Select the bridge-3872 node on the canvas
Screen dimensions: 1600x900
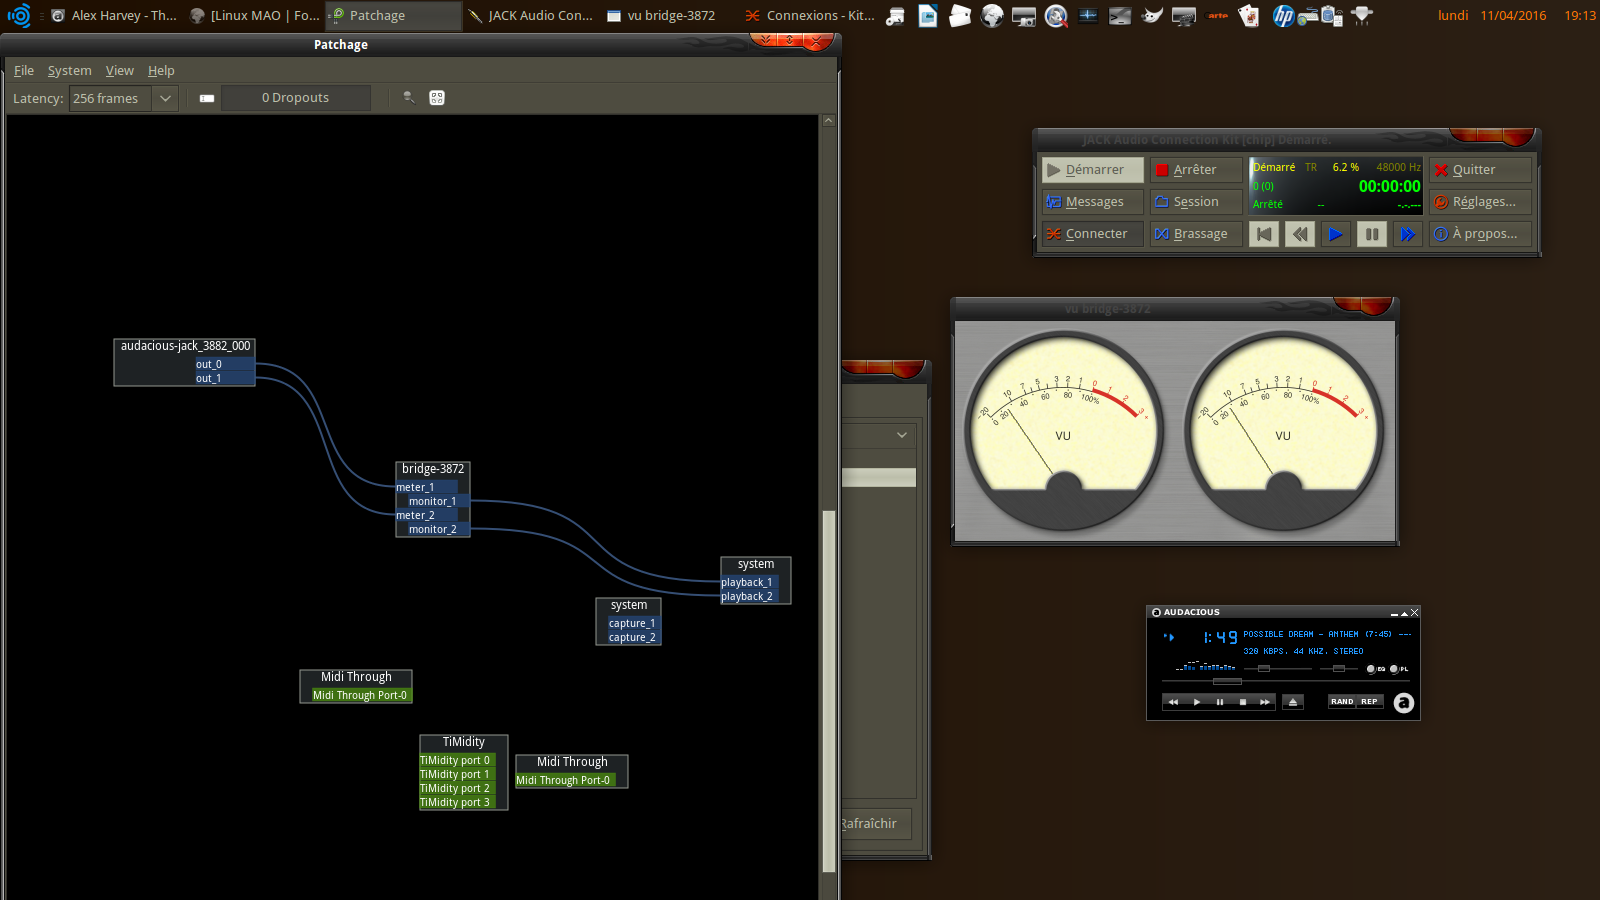pos(433,469)
